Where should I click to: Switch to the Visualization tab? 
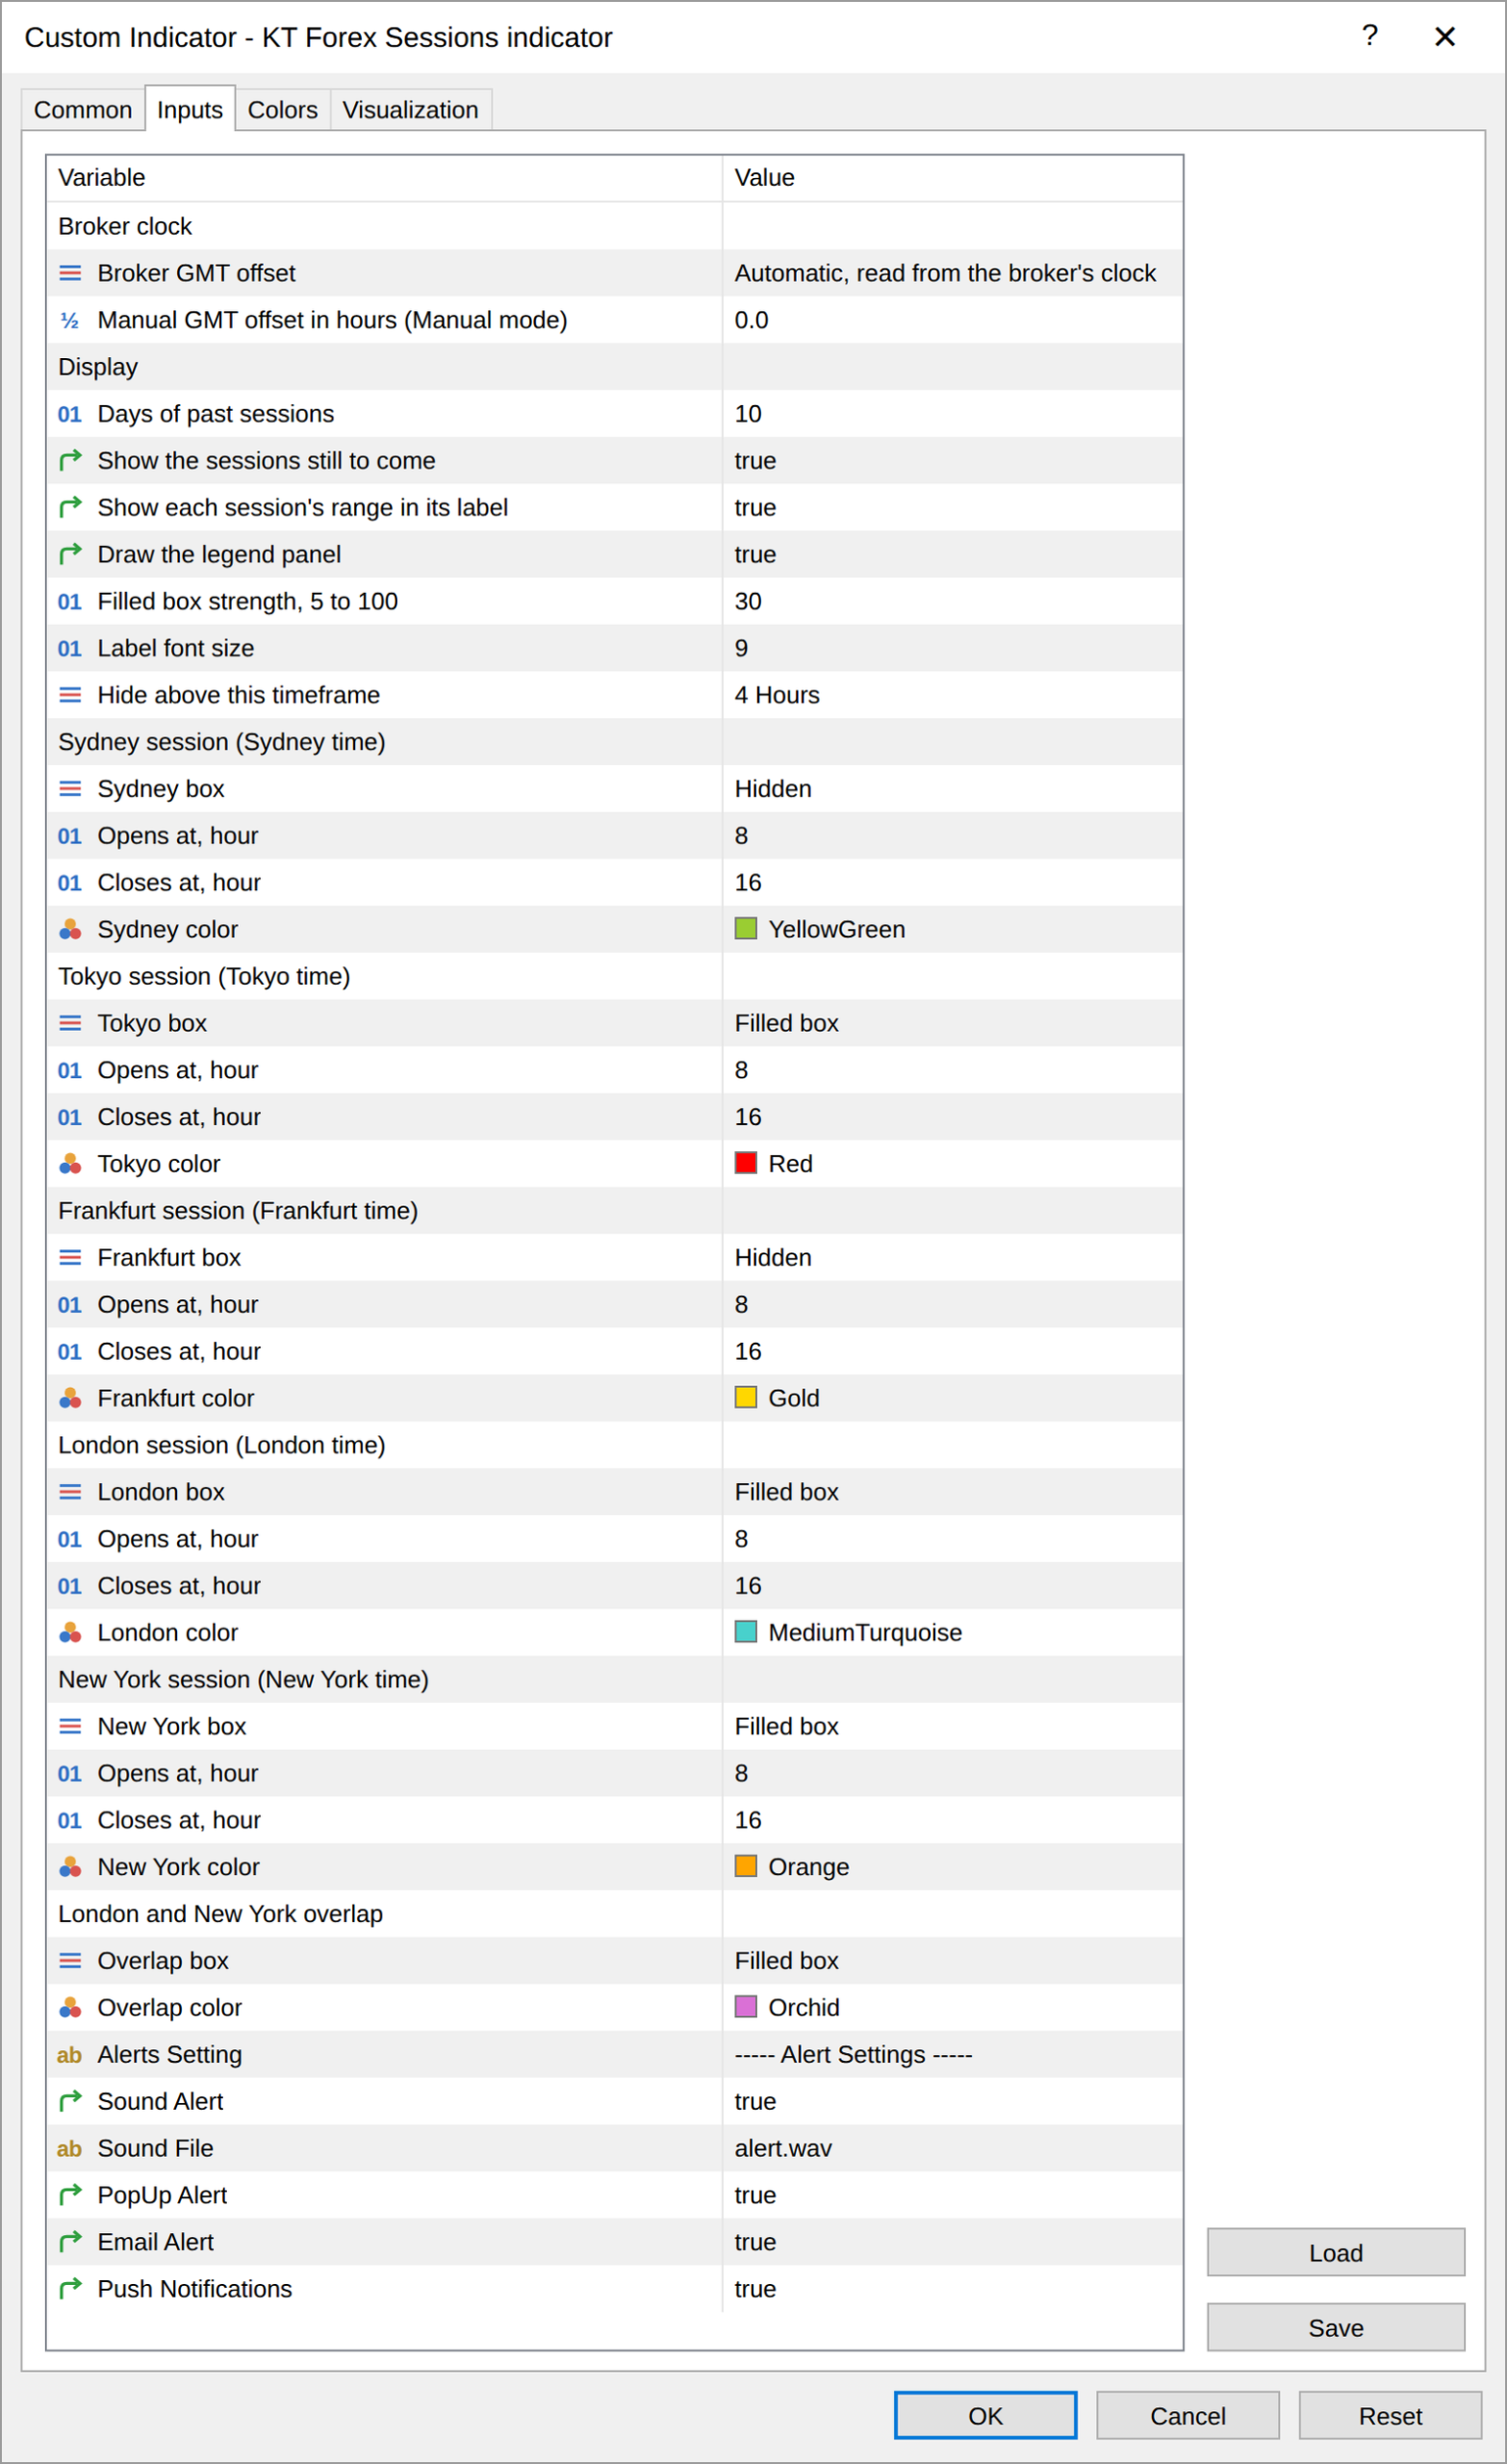(410, 110)
